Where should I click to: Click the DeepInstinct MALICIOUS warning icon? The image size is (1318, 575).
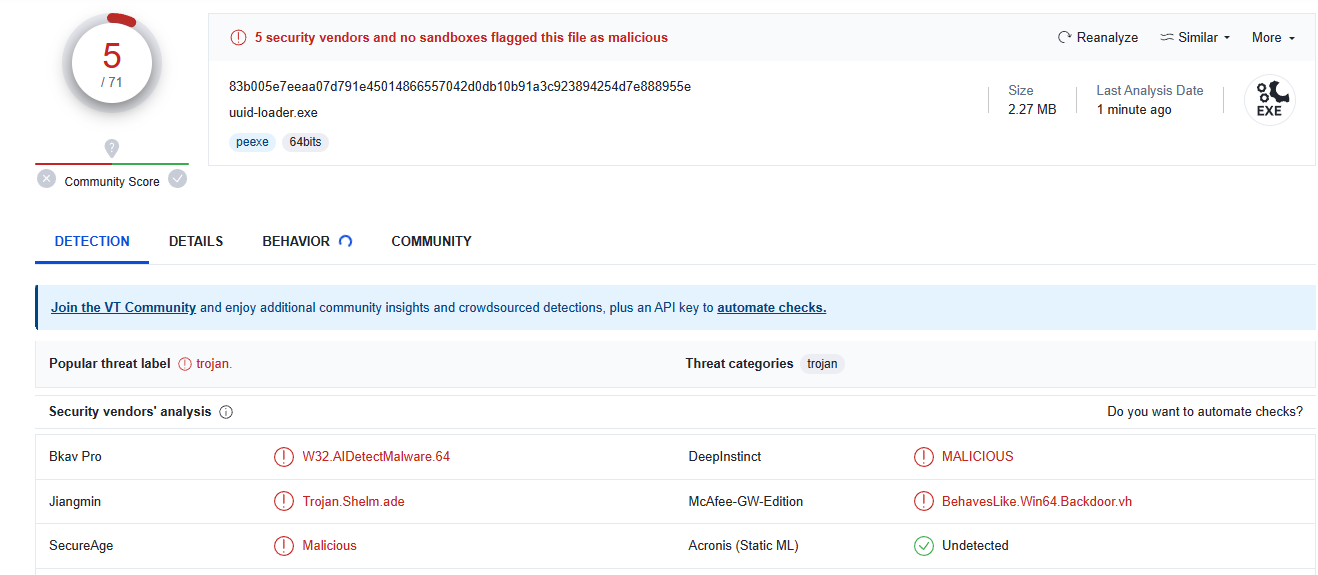coord(923,457)
